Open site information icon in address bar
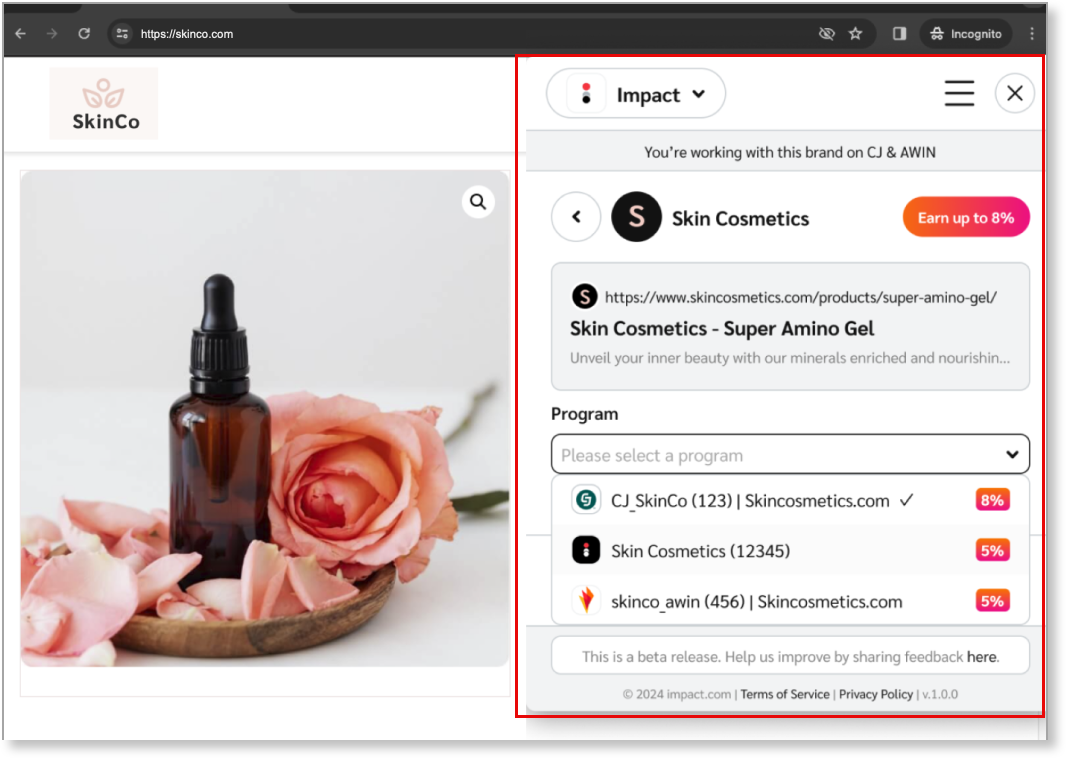This screenshot has width=1066, height=758. pos(122,33)
